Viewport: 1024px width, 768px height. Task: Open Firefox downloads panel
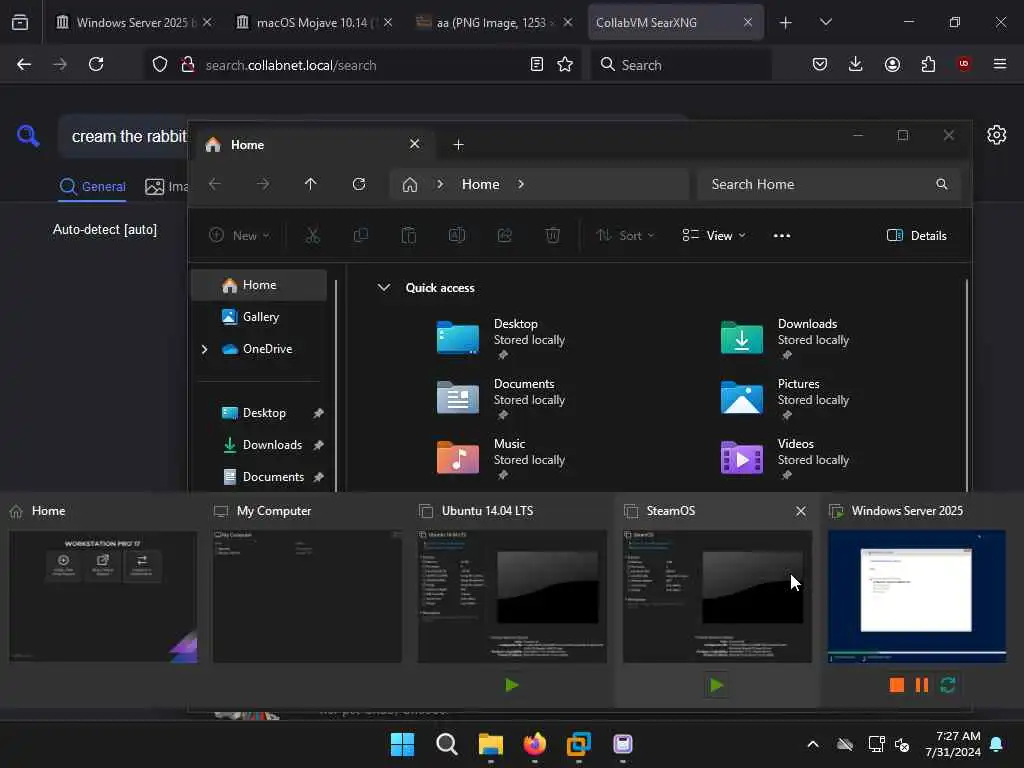click(856, 64)
